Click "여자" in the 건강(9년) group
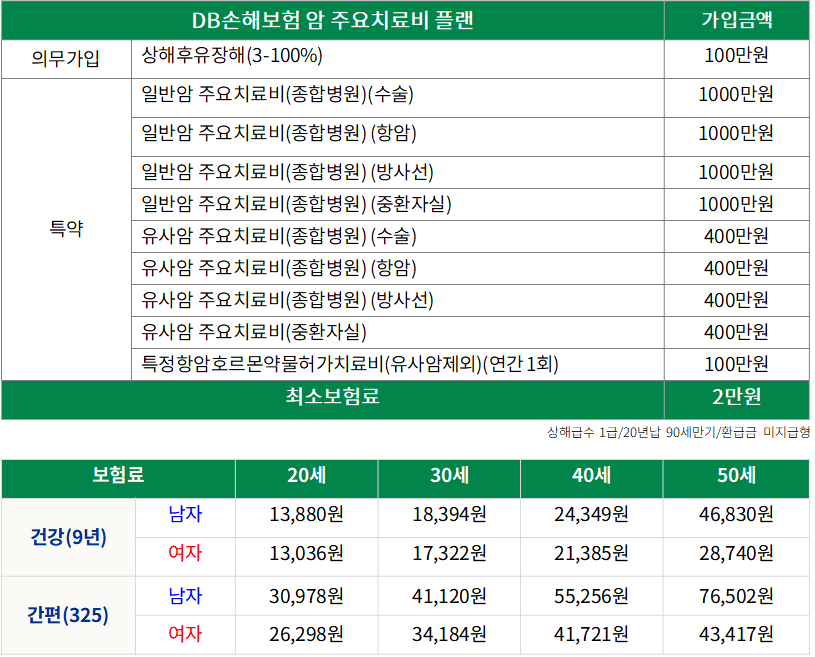815x657 pixels. click(x=185, y=553)
